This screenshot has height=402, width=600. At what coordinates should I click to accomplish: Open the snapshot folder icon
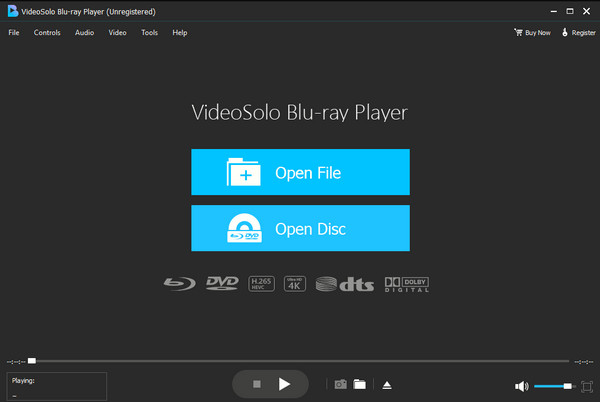(x=359, y=384)
